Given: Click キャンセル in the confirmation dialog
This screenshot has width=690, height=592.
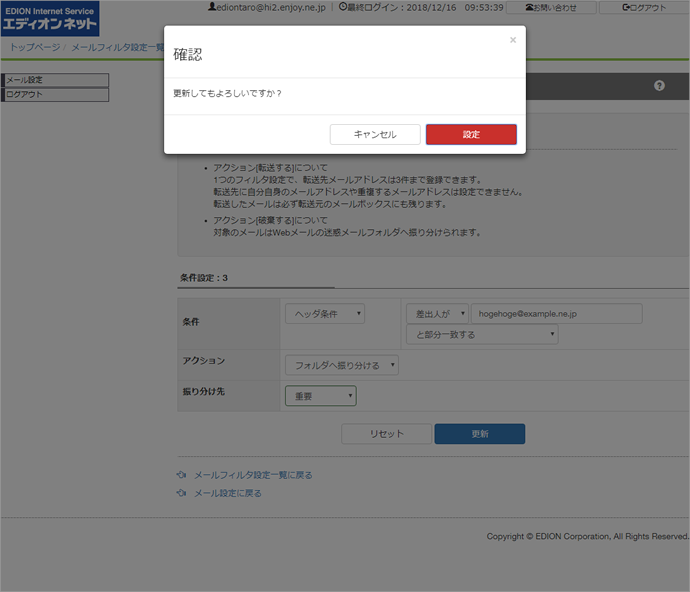Looking at the screenshot, I should coord(375,134).
